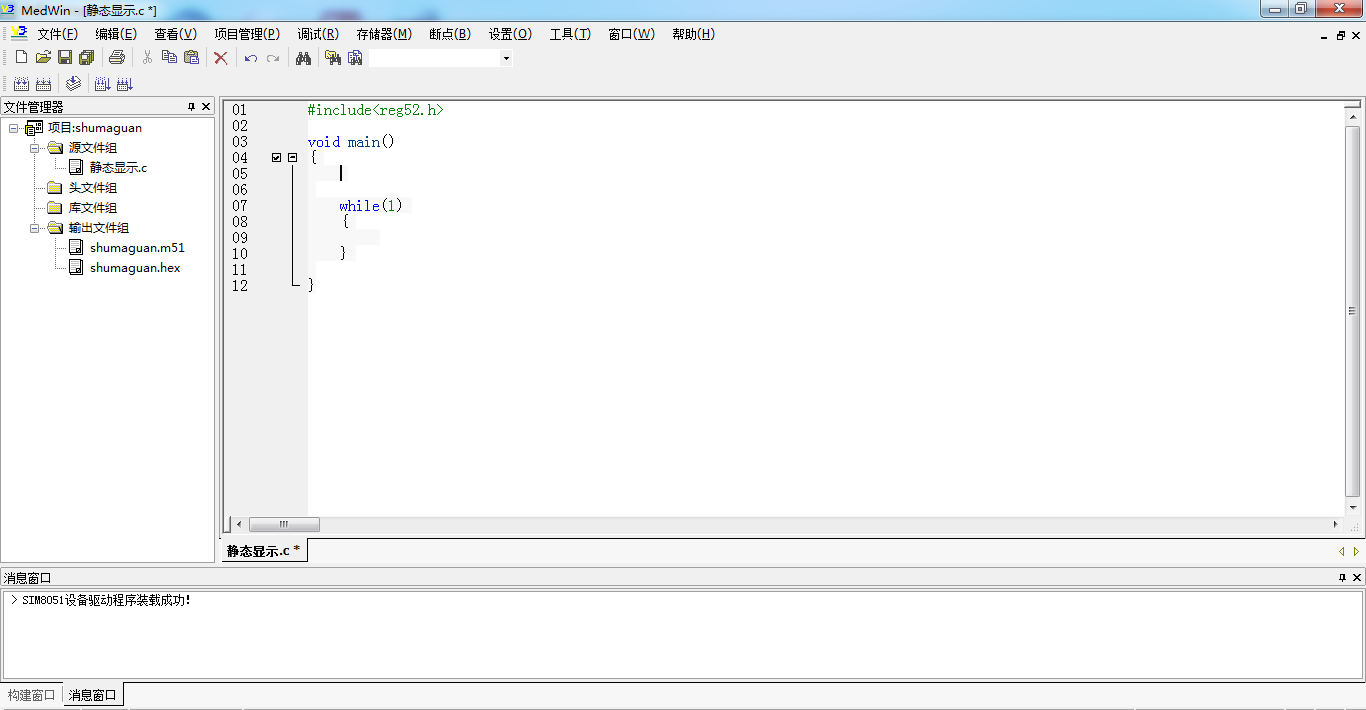This screenshot has width=1366, height=710.
Task: Click the vertical scrollbar down arrow
Action: point(1353,508)
